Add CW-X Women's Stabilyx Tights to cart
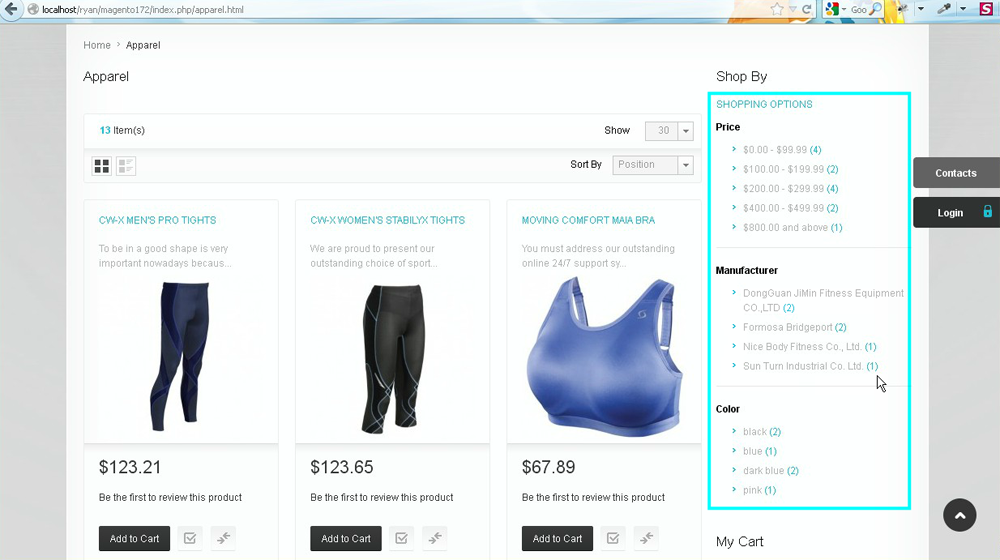 (346, 538)
